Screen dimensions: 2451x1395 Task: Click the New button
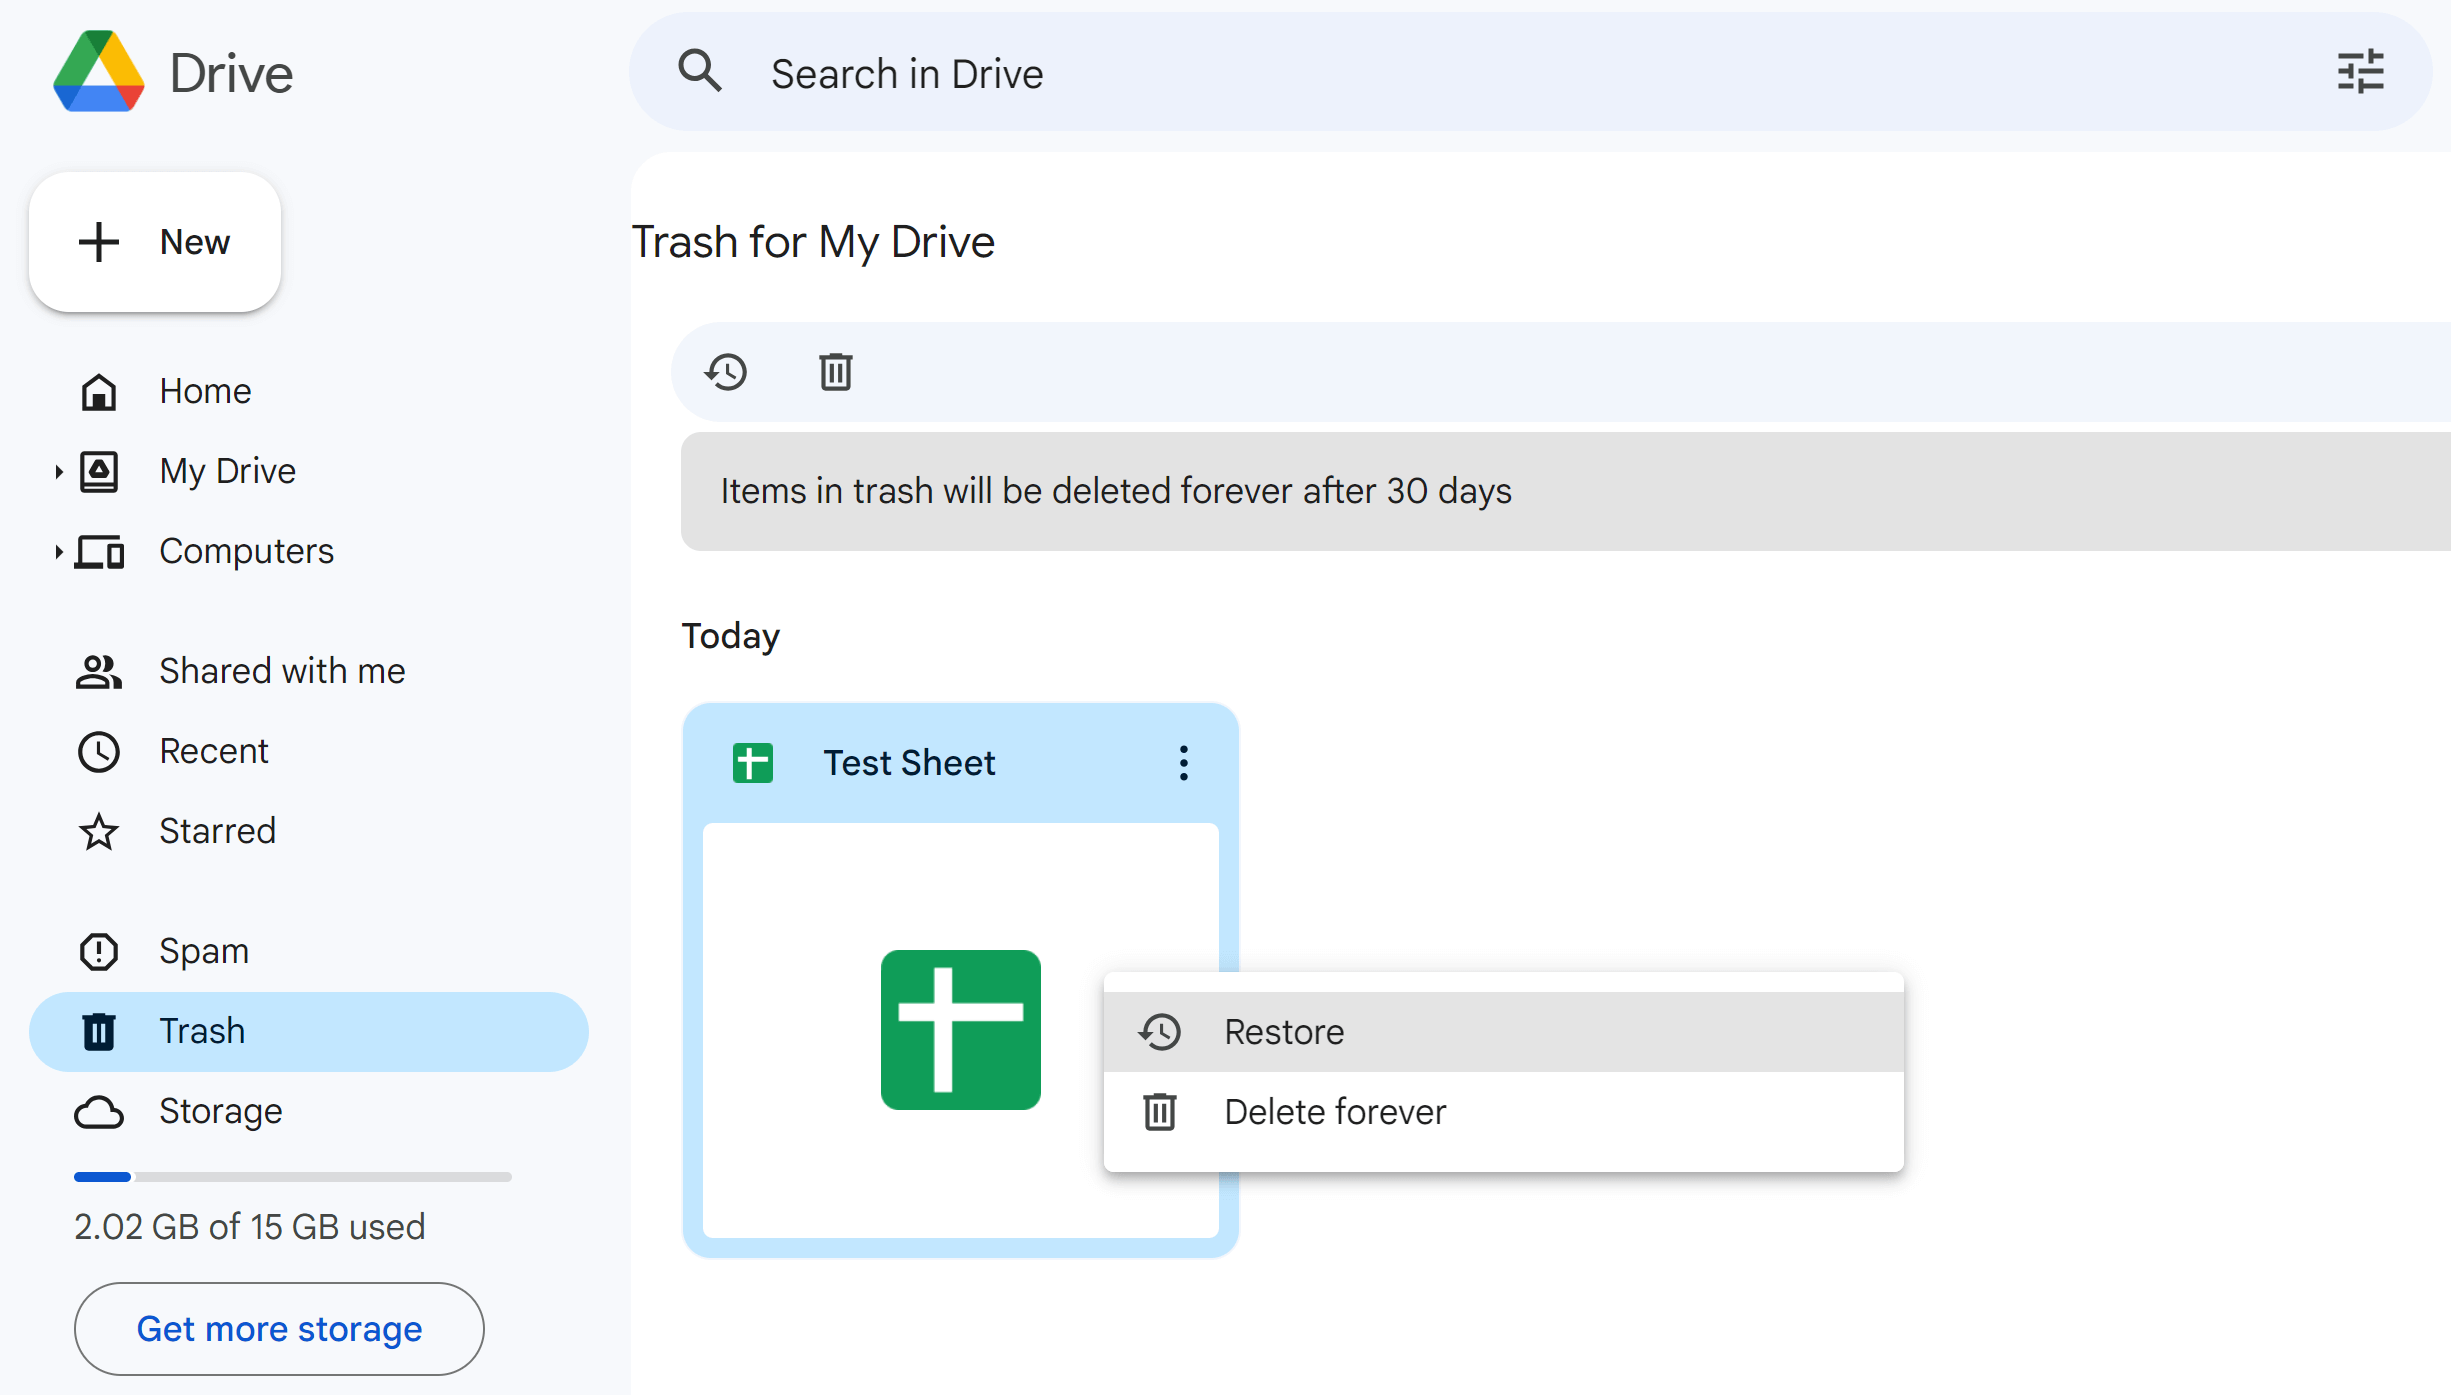point(154,241)
